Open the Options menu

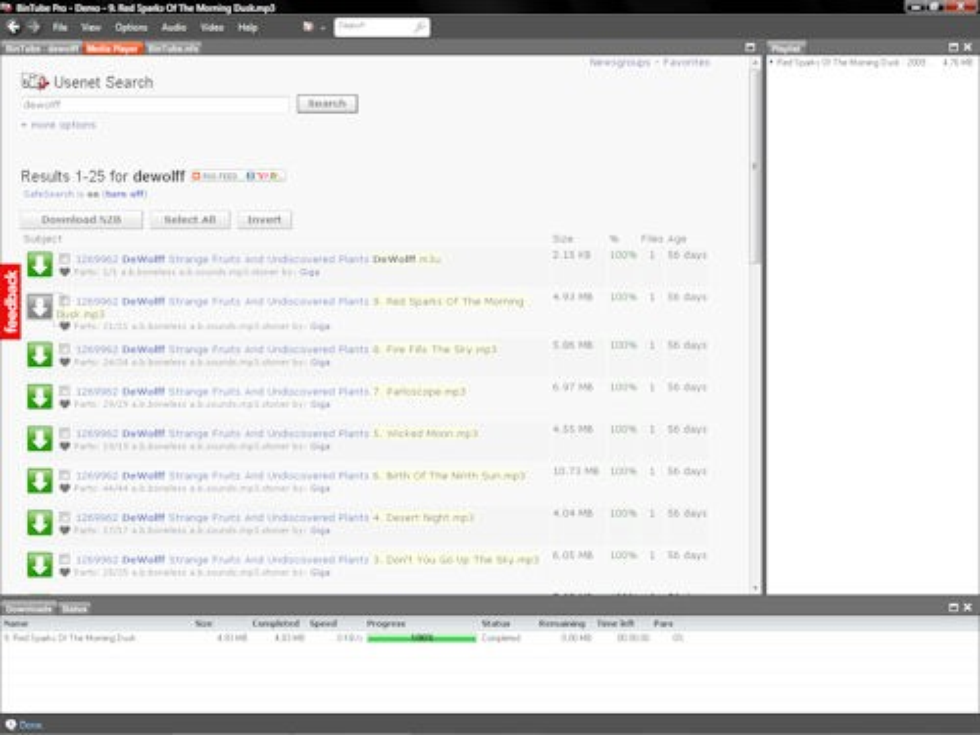(x=131, y=28)
